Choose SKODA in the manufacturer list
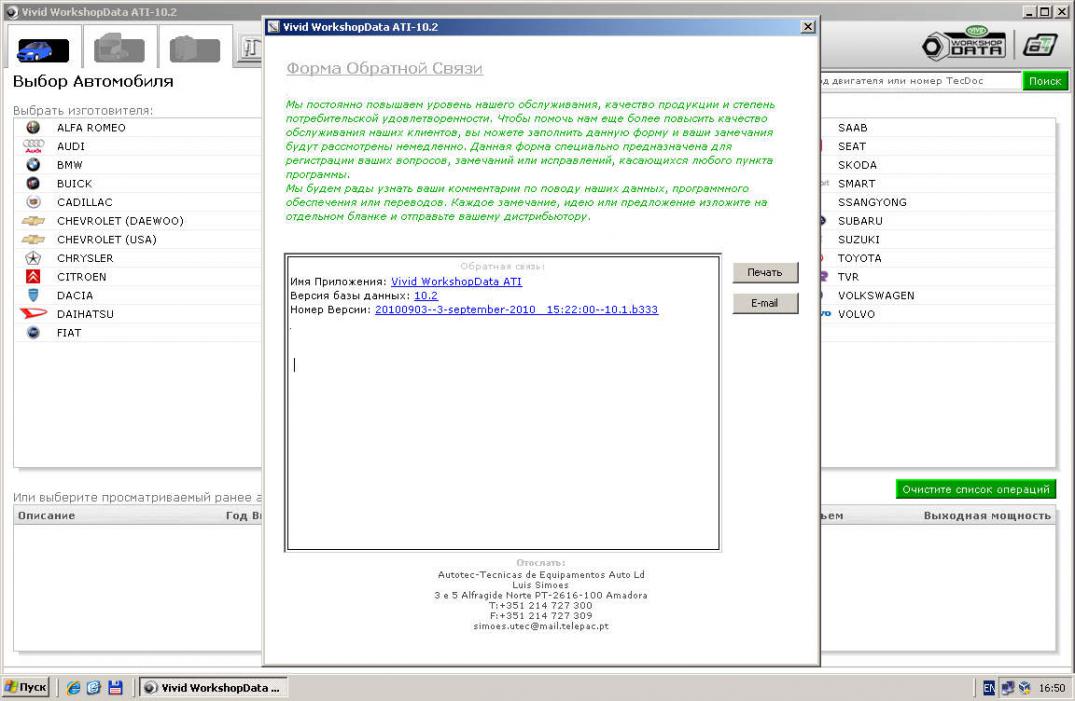This screenshot has height=701, width=1075. (x=857, y=165)
